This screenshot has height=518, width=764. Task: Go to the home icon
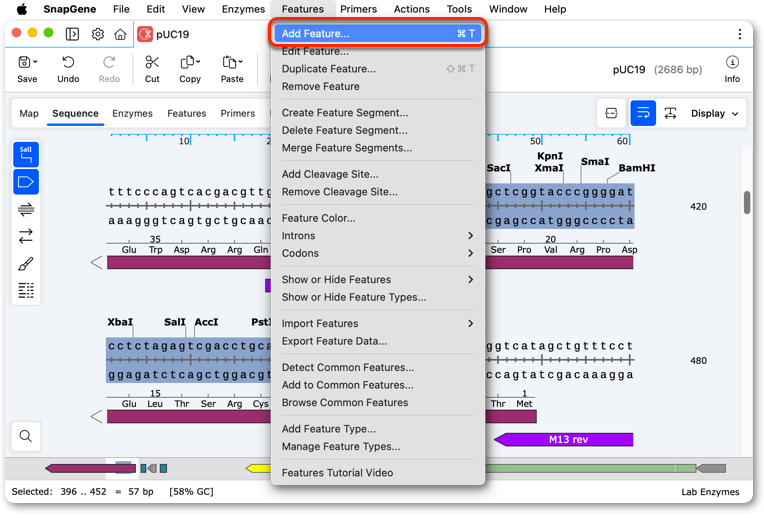click(x=120, y=34)
